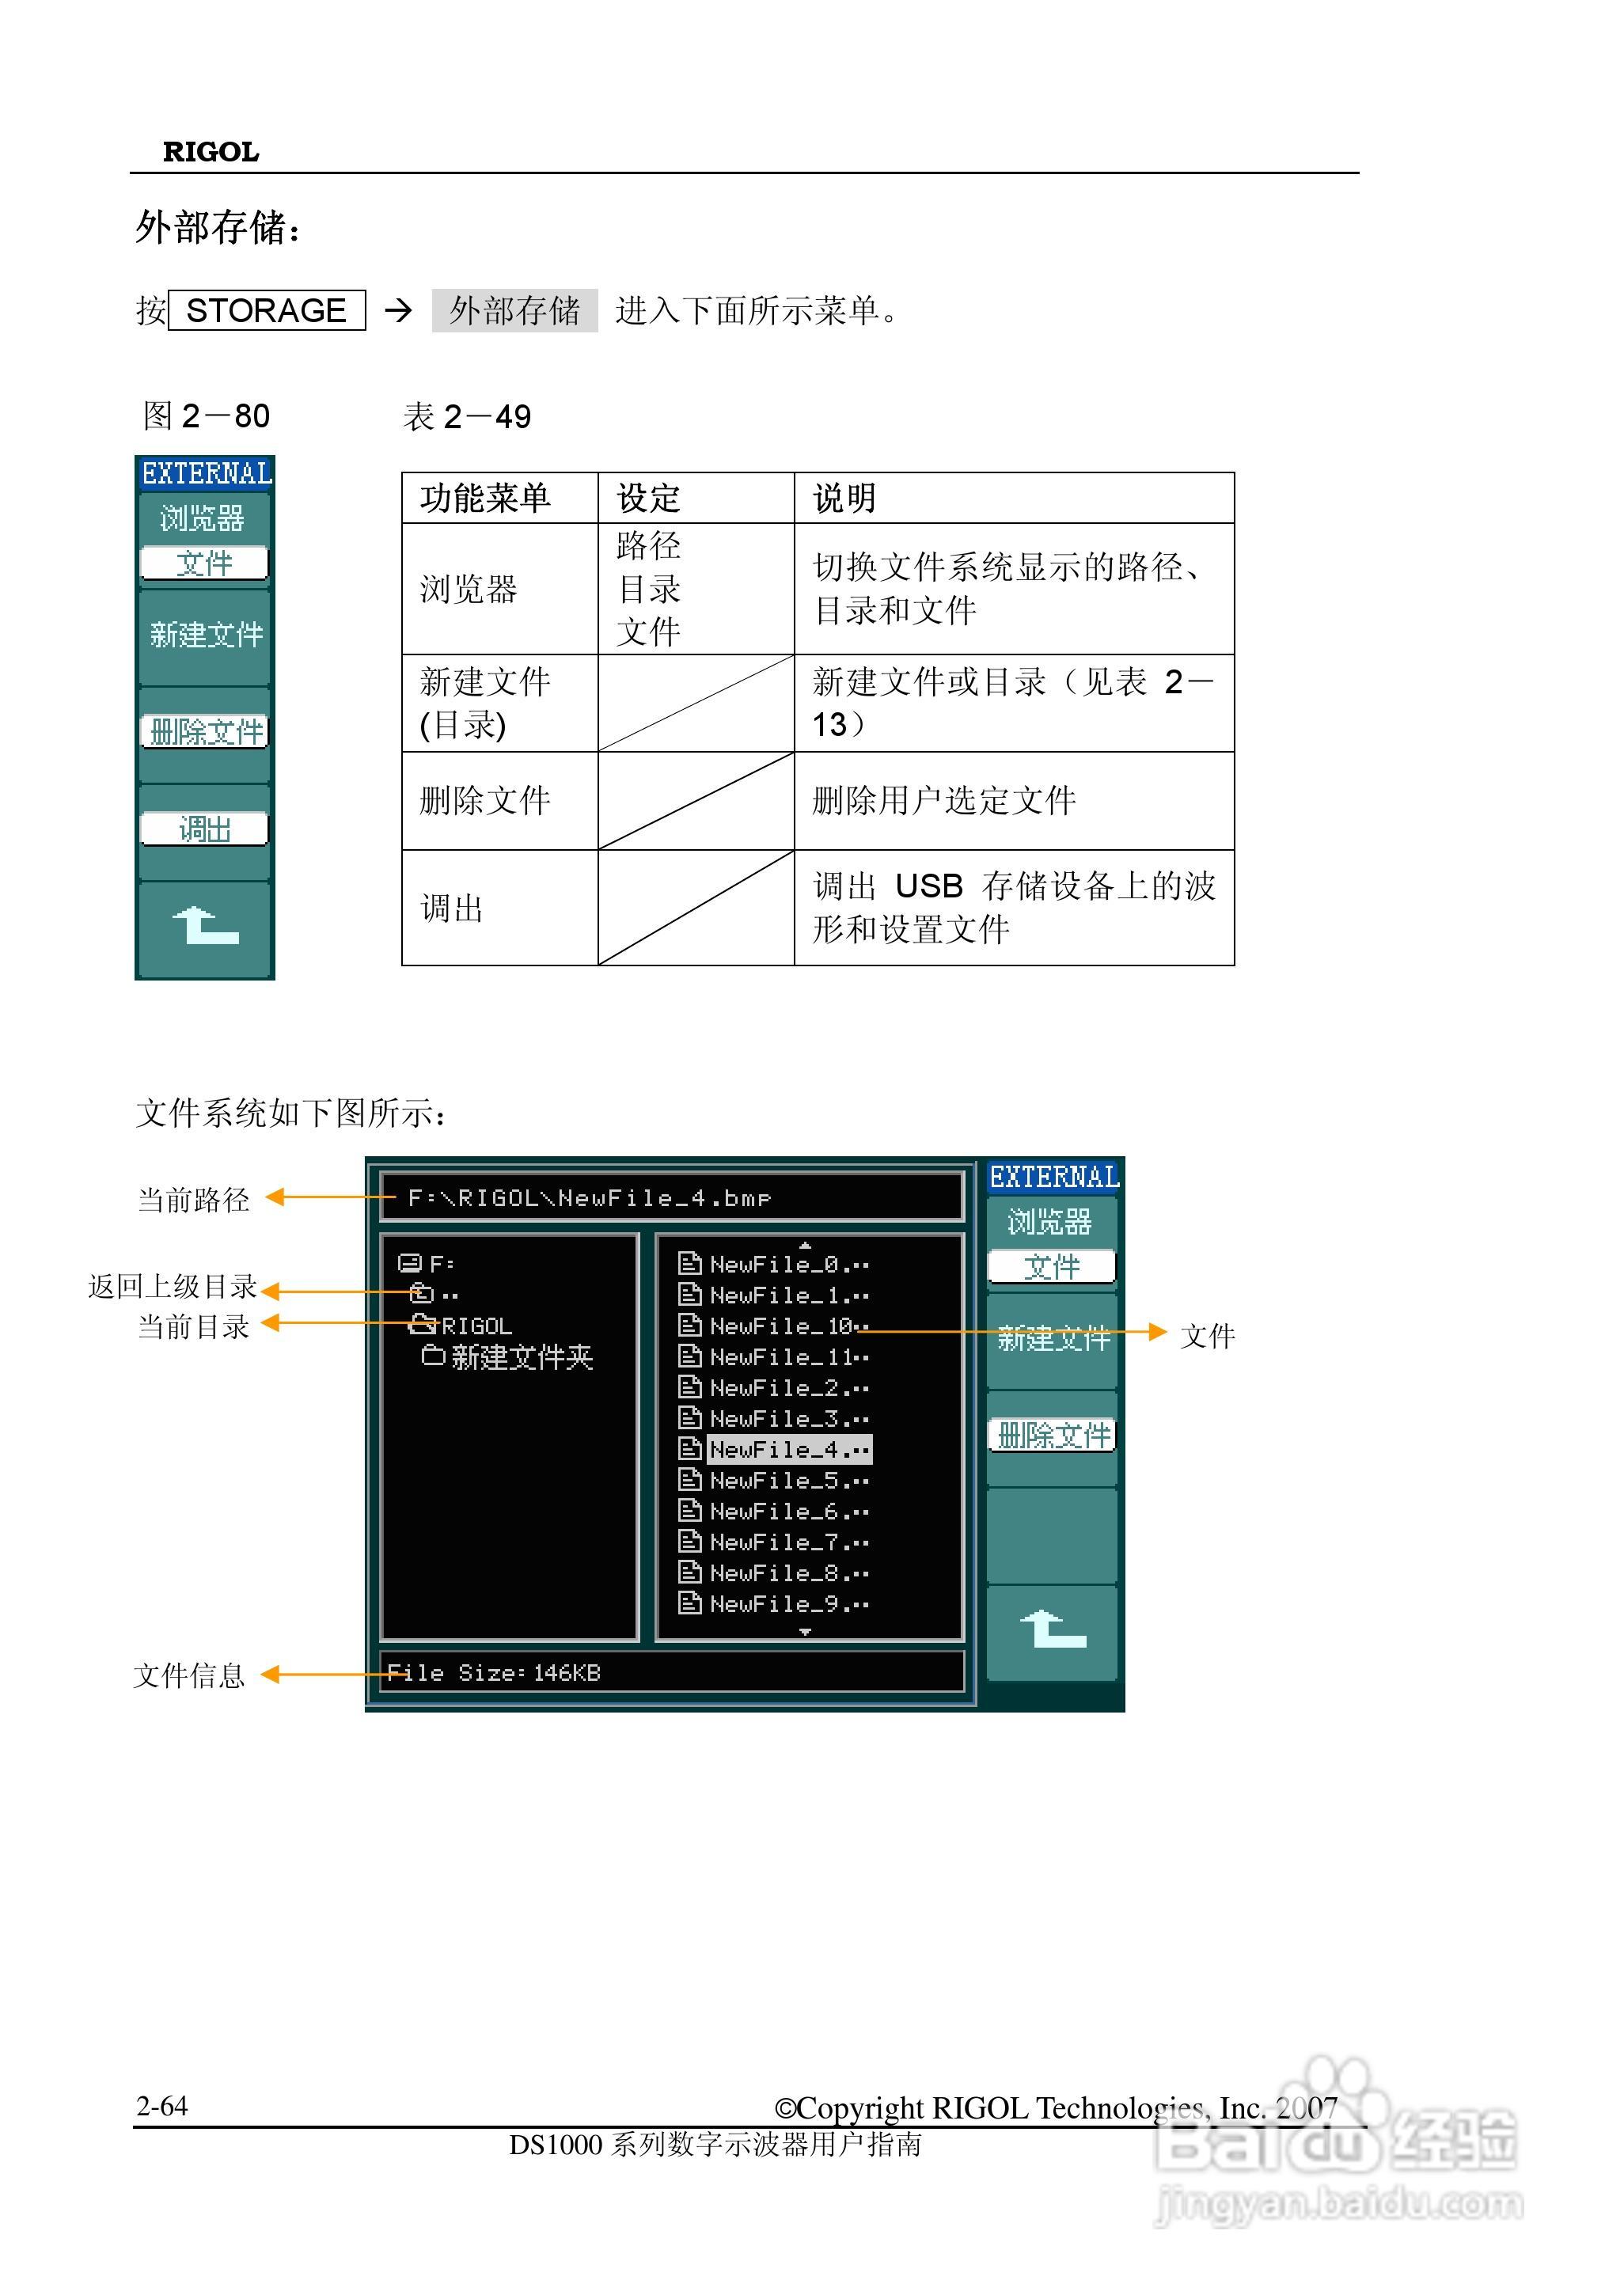
Task: Select the highlighted 外部存储 menu option
Action: [x=519, y=311]
